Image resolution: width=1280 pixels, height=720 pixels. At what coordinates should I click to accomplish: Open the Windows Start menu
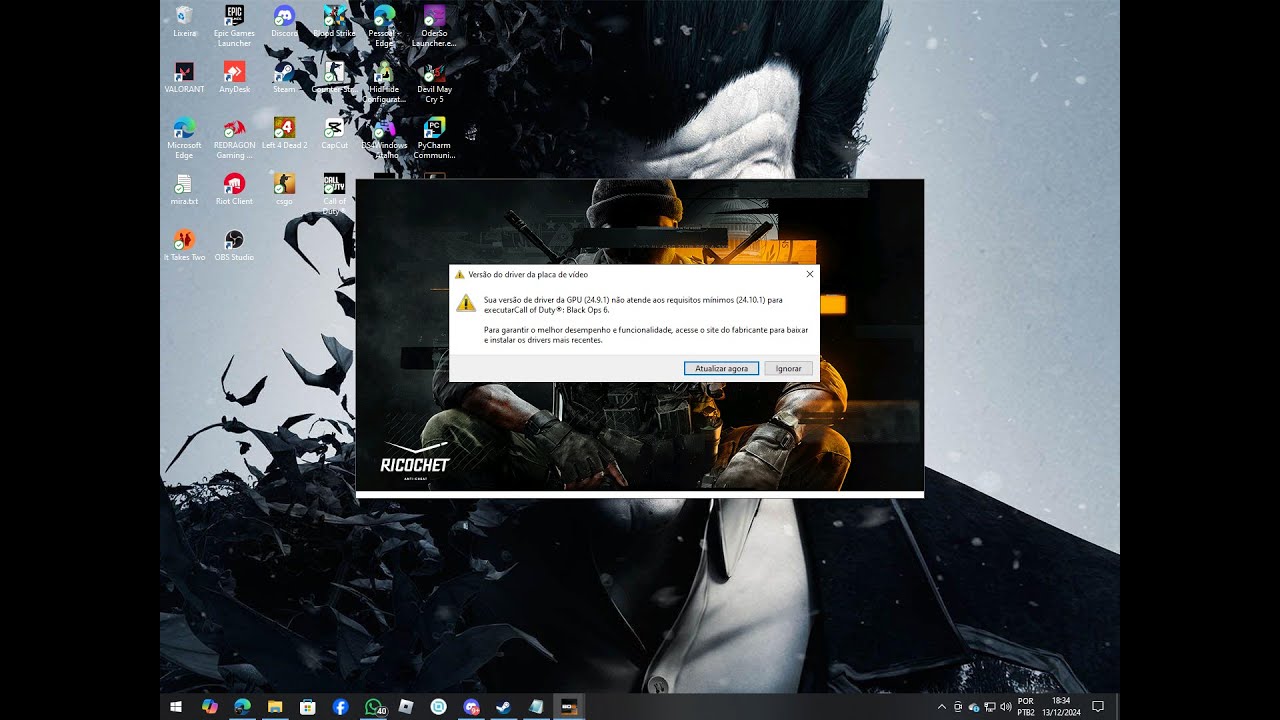pos(176,706)
